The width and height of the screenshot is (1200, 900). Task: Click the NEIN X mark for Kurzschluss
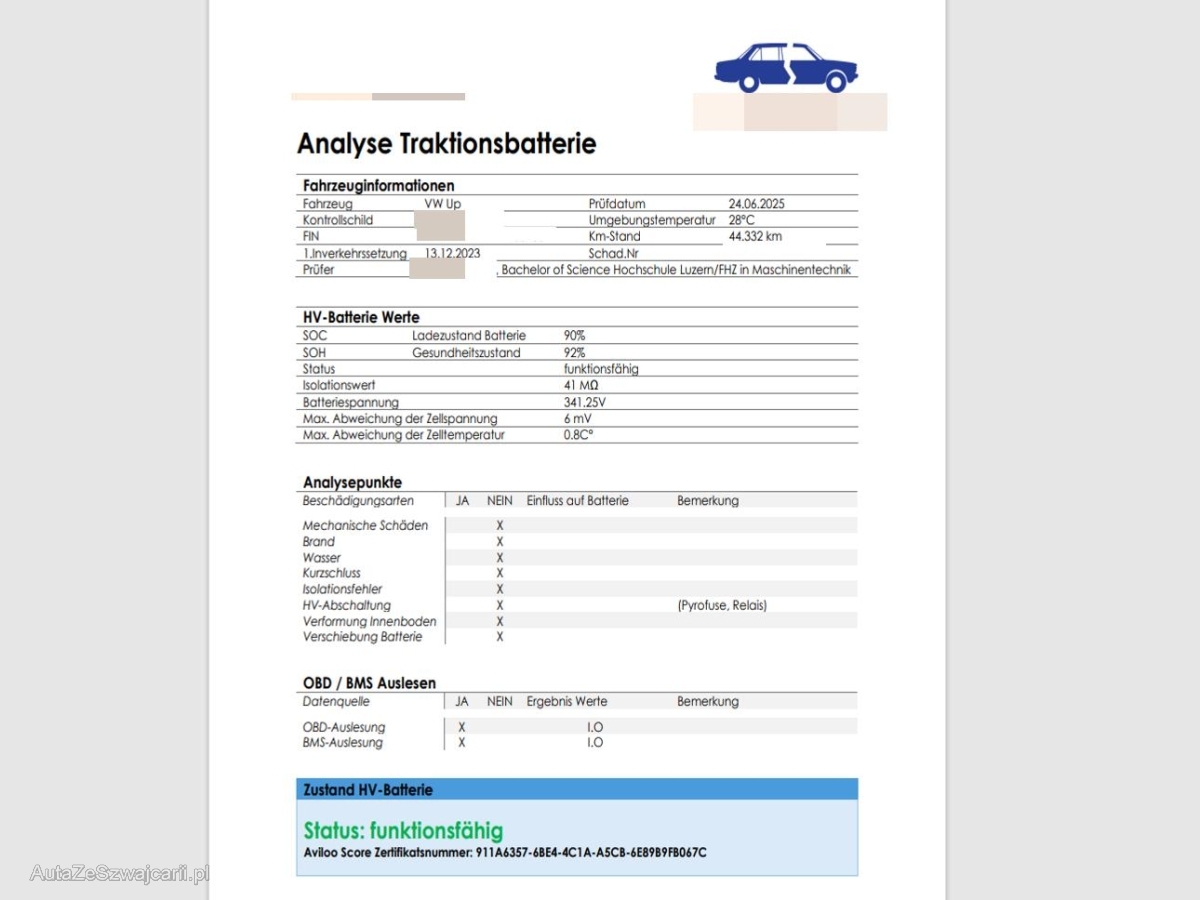[500, 574]
